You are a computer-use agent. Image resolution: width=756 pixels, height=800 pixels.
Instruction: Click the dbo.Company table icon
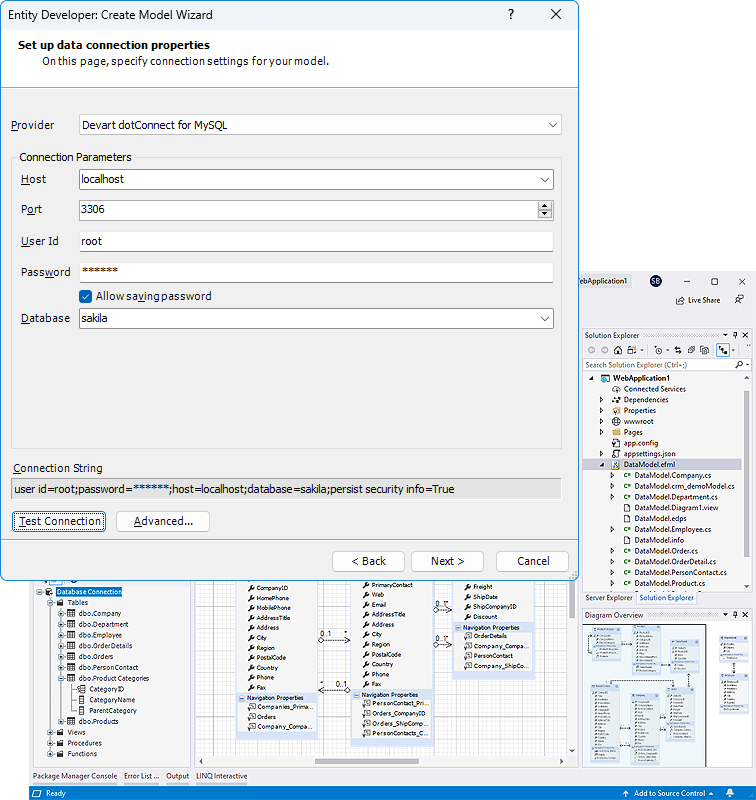tap(71, 613)
